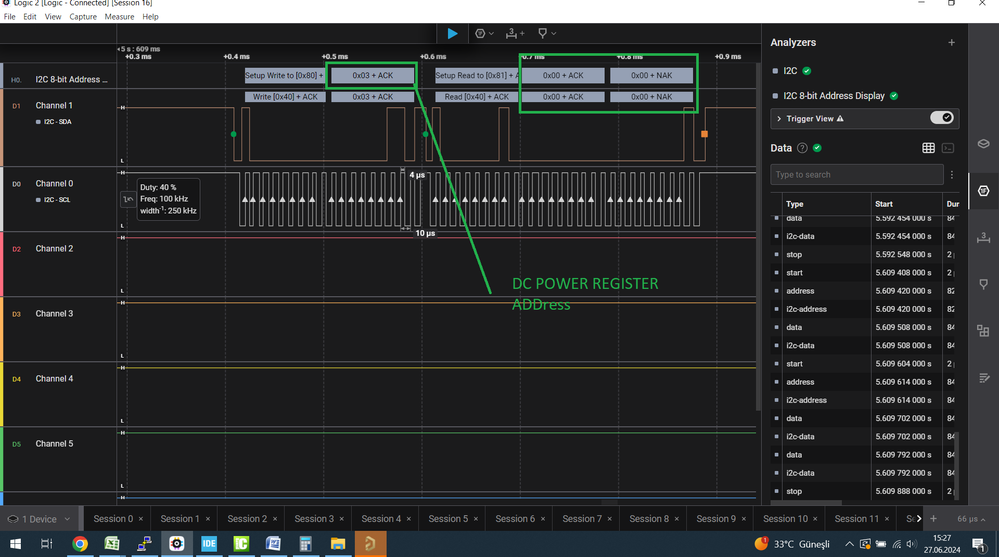Open the Analyzers panel icon in sidebar
The width and height of the screenshot is (999, 557).
pos(983,191)
